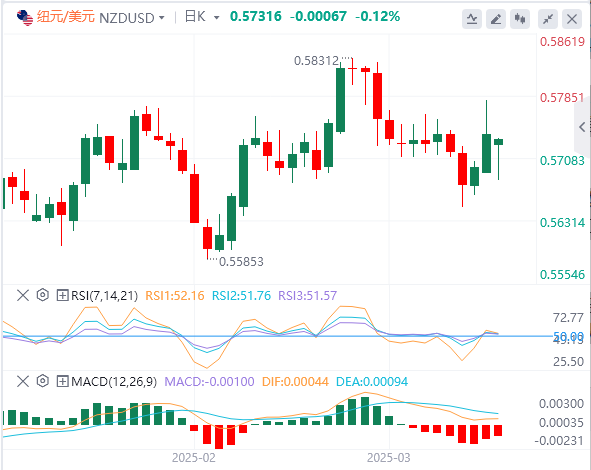Click the 2025-03 date marker
591x470 pixels.
click(x=389, y=458)
